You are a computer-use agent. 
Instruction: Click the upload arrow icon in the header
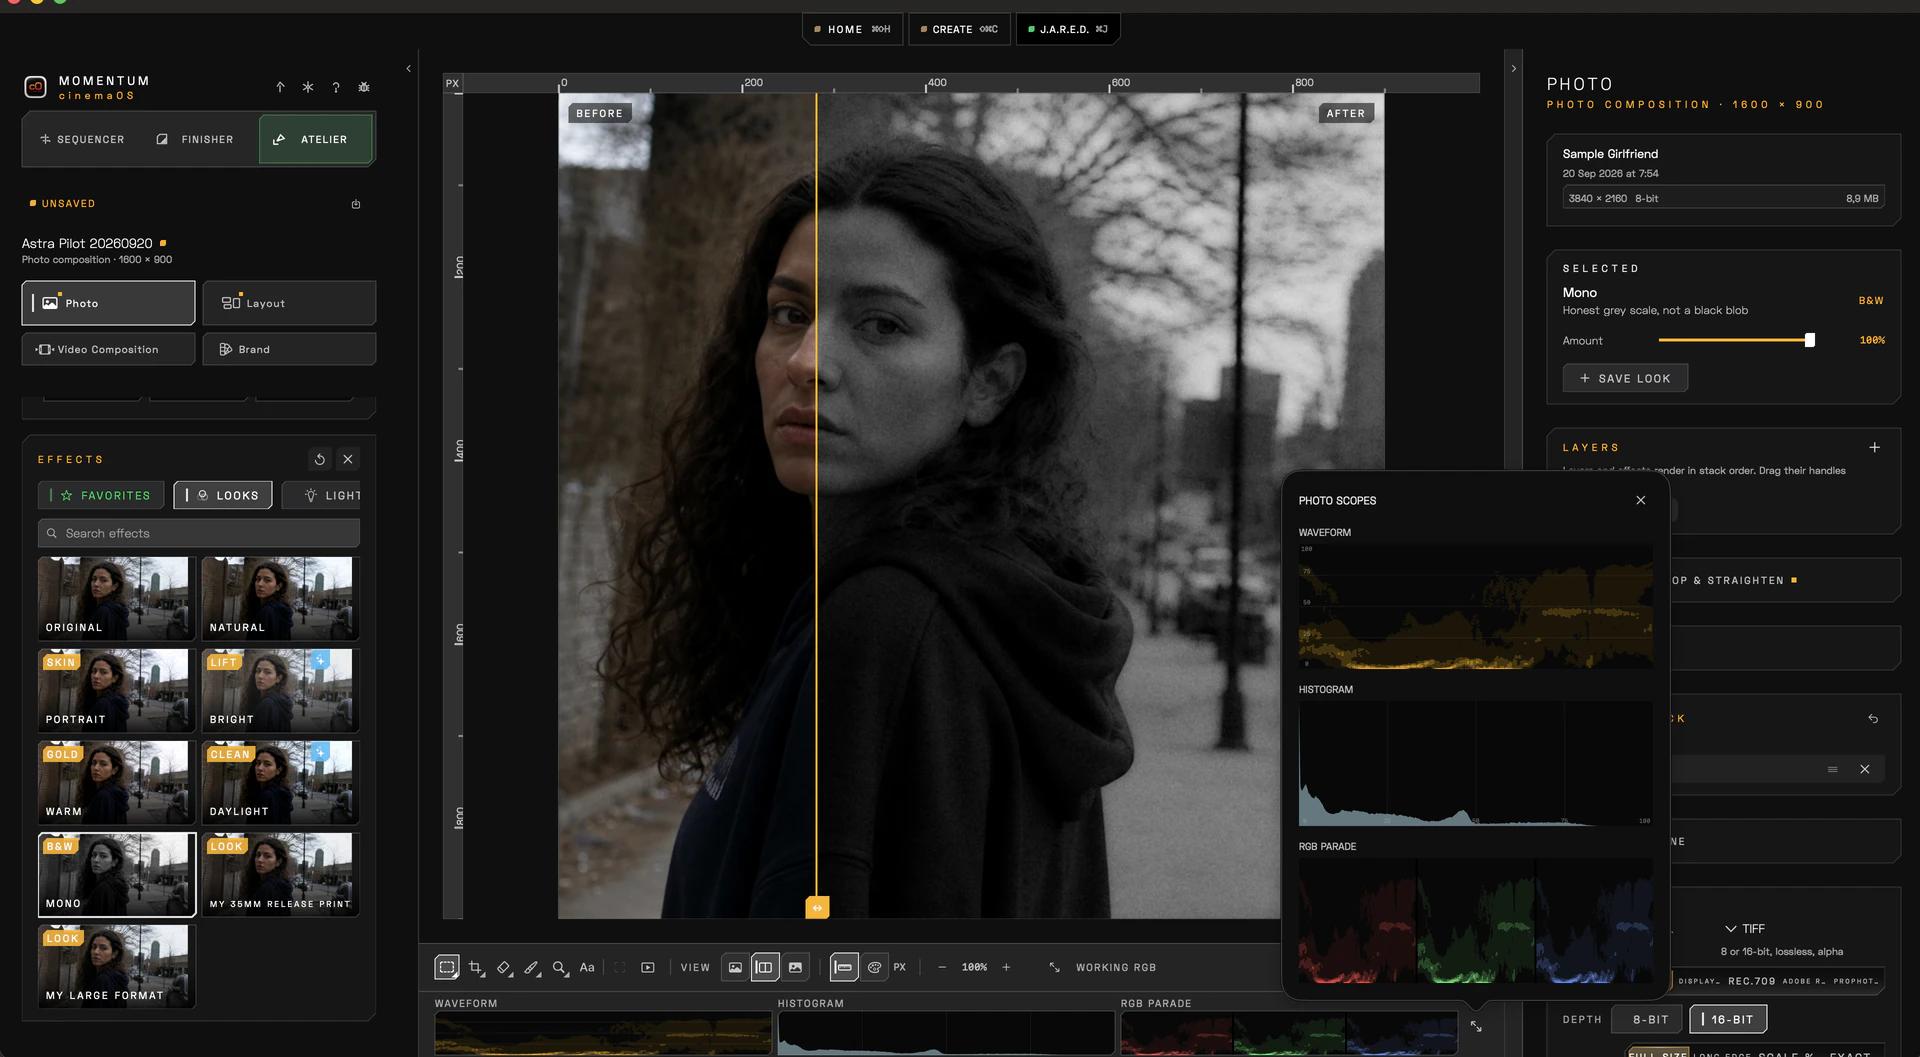tap(280, 87)
